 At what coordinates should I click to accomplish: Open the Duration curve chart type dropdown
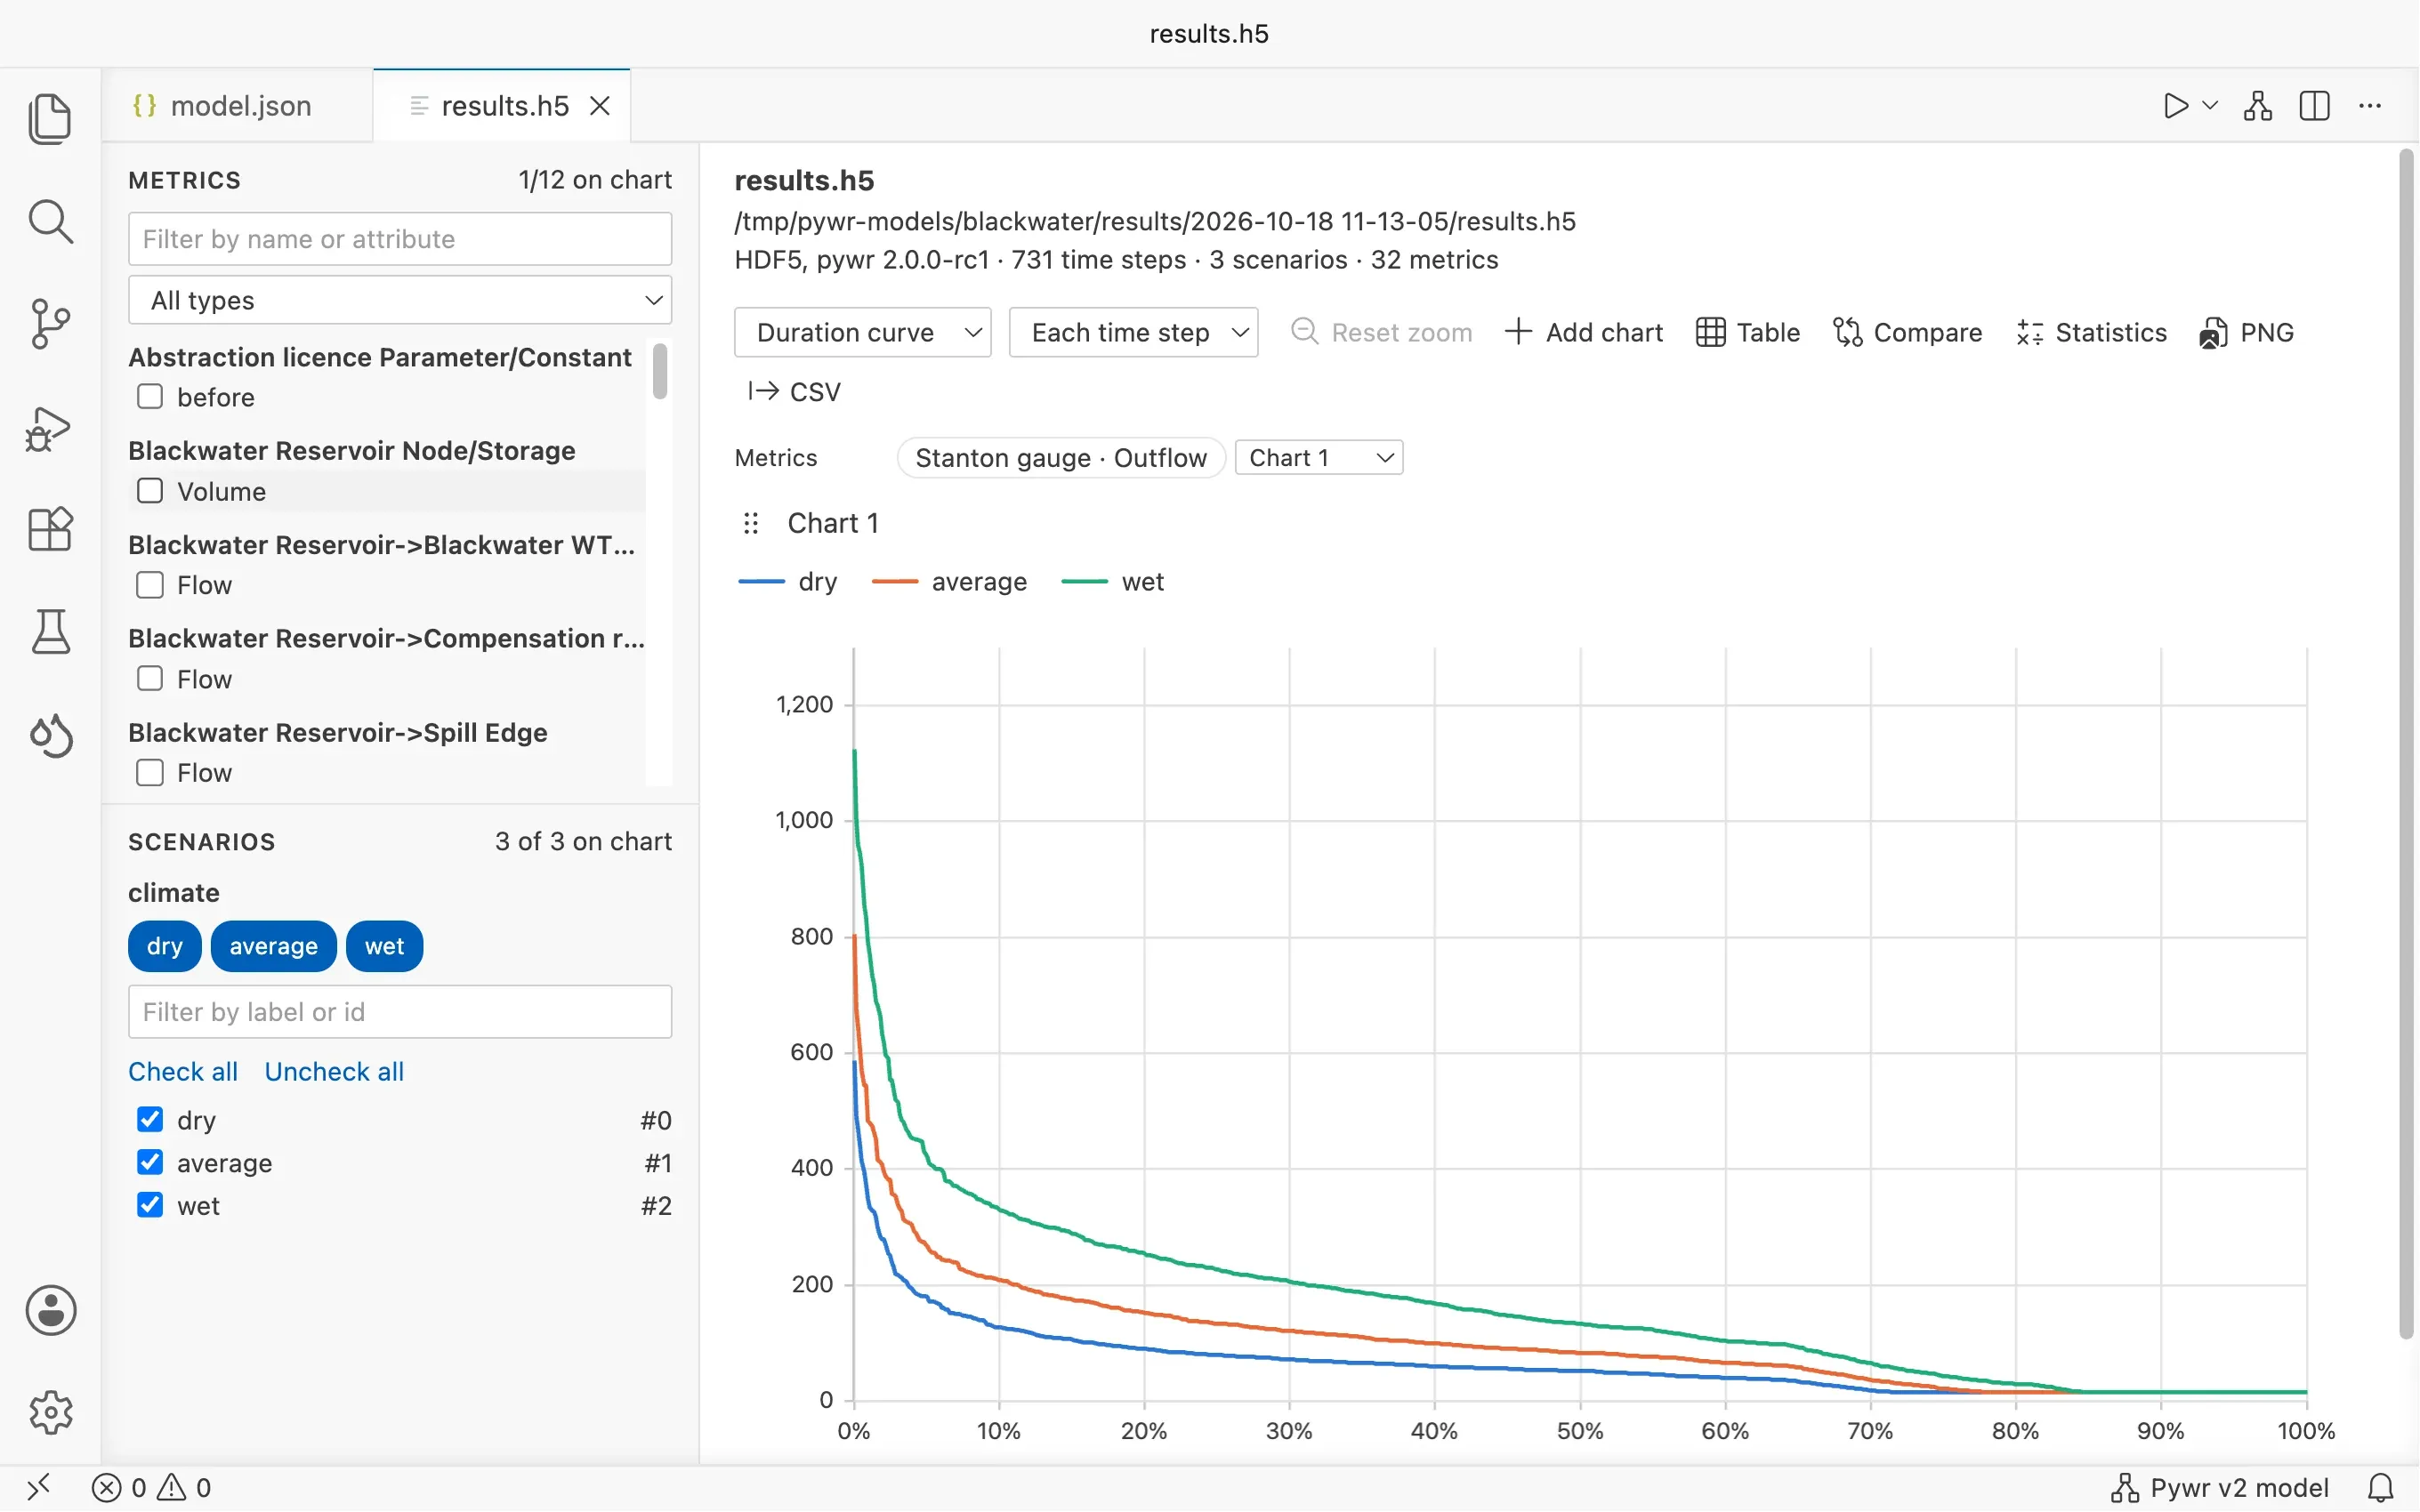tap(862, 332)
